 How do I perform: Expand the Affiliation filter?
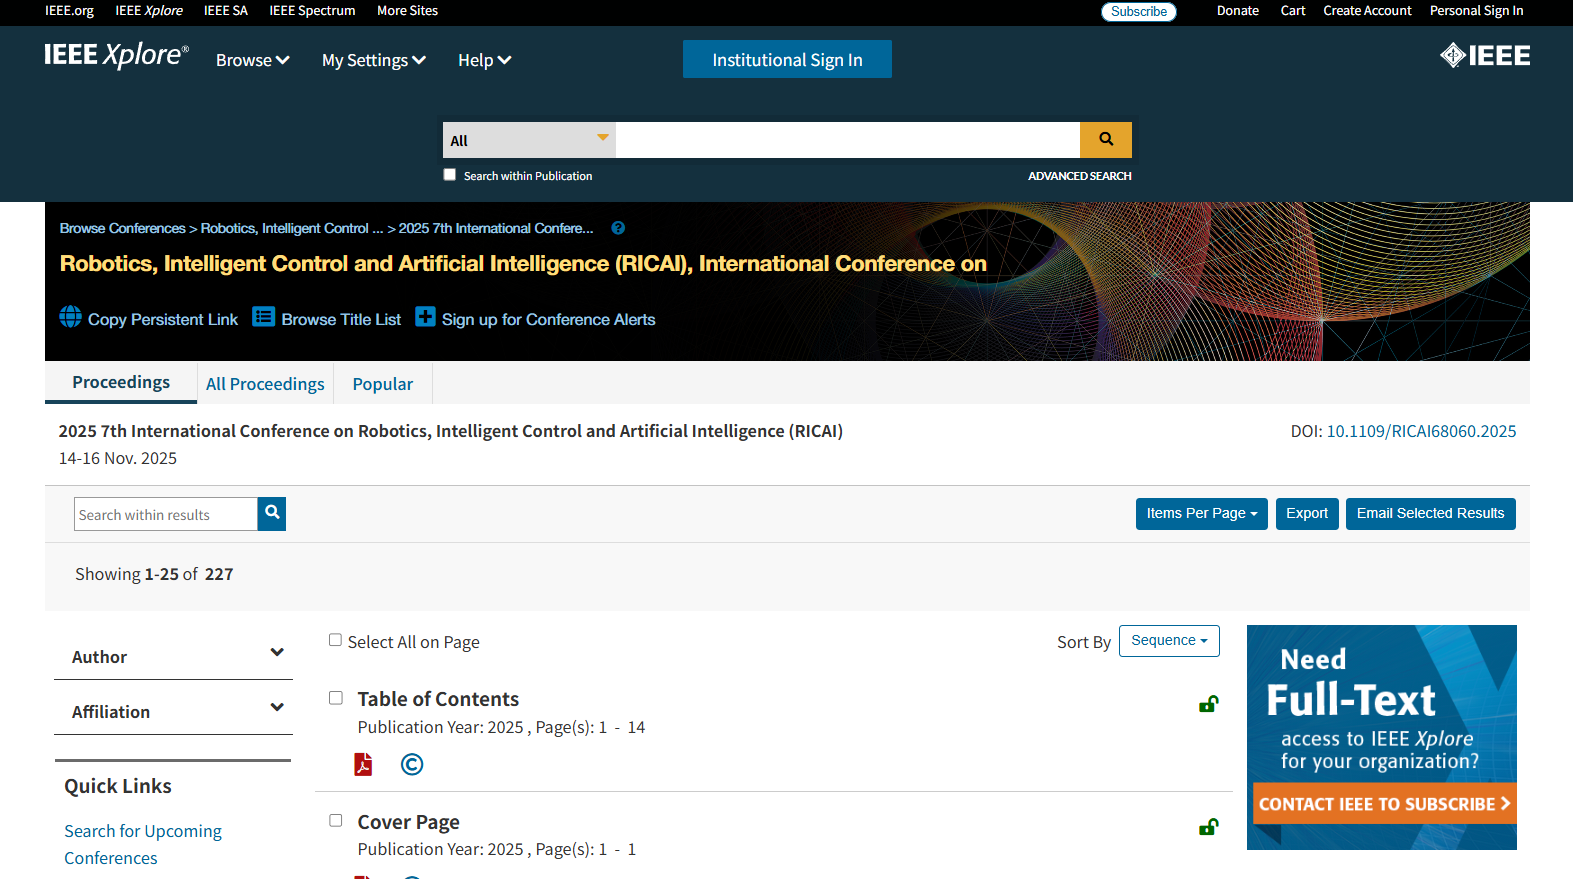174,711
